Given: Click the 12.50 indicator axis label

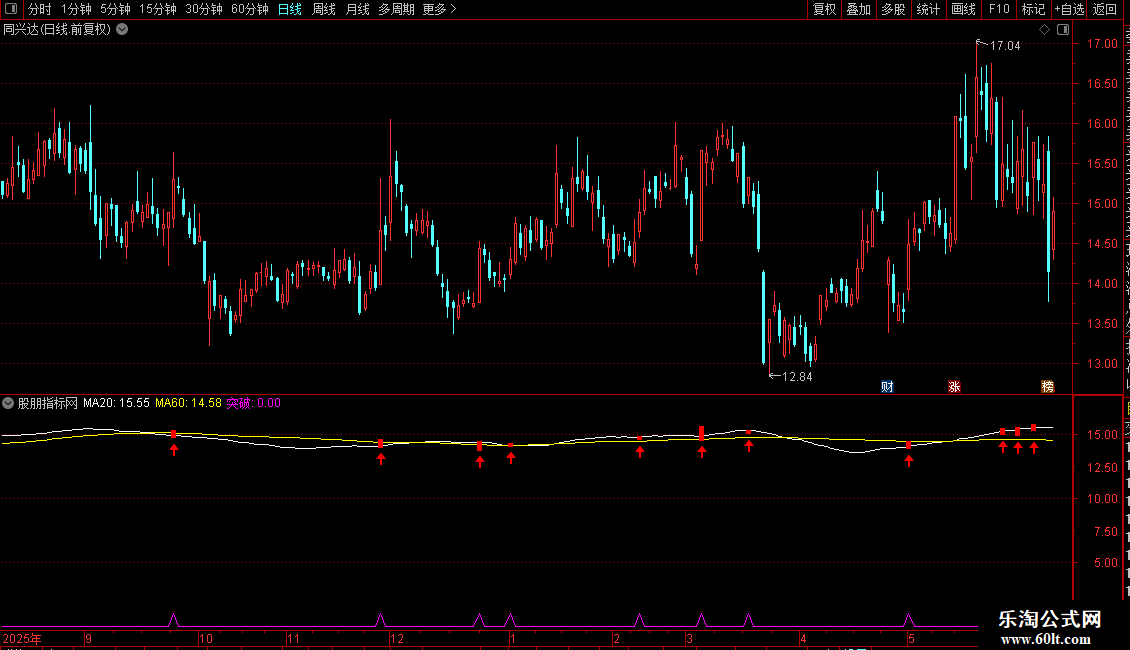Looking at the screenshot, I should pos(1105,467).
